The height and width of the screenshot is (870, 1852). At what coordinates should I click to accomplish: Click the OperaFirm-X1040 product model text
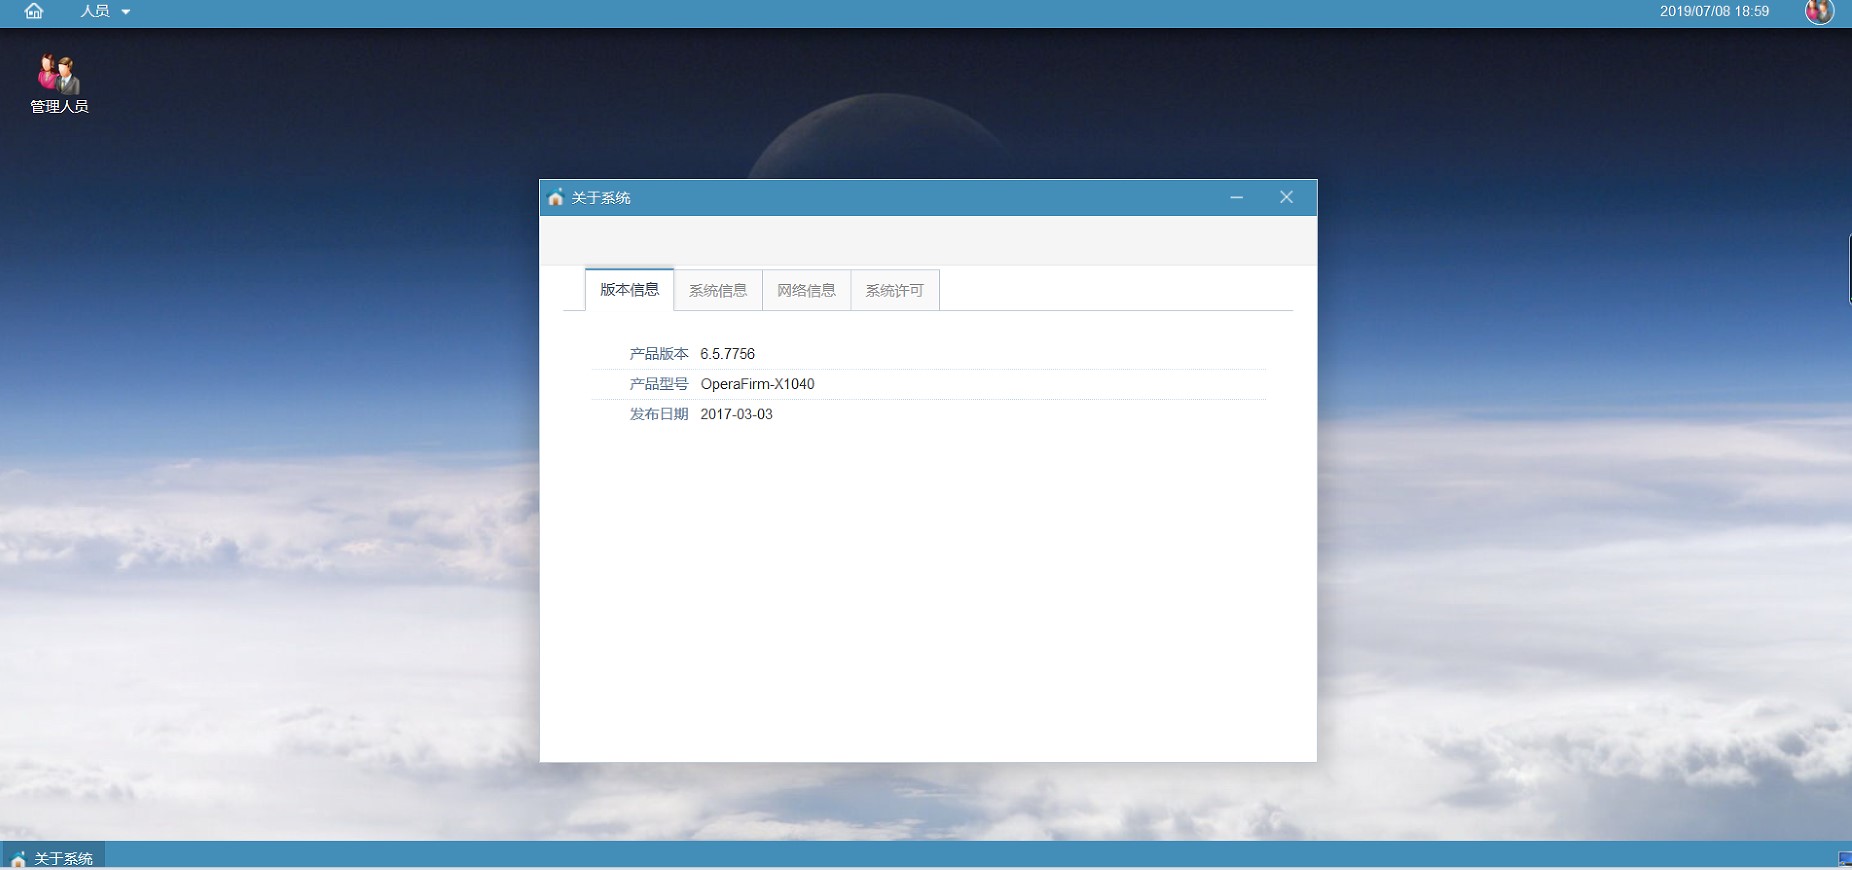[x=757, y=384]
